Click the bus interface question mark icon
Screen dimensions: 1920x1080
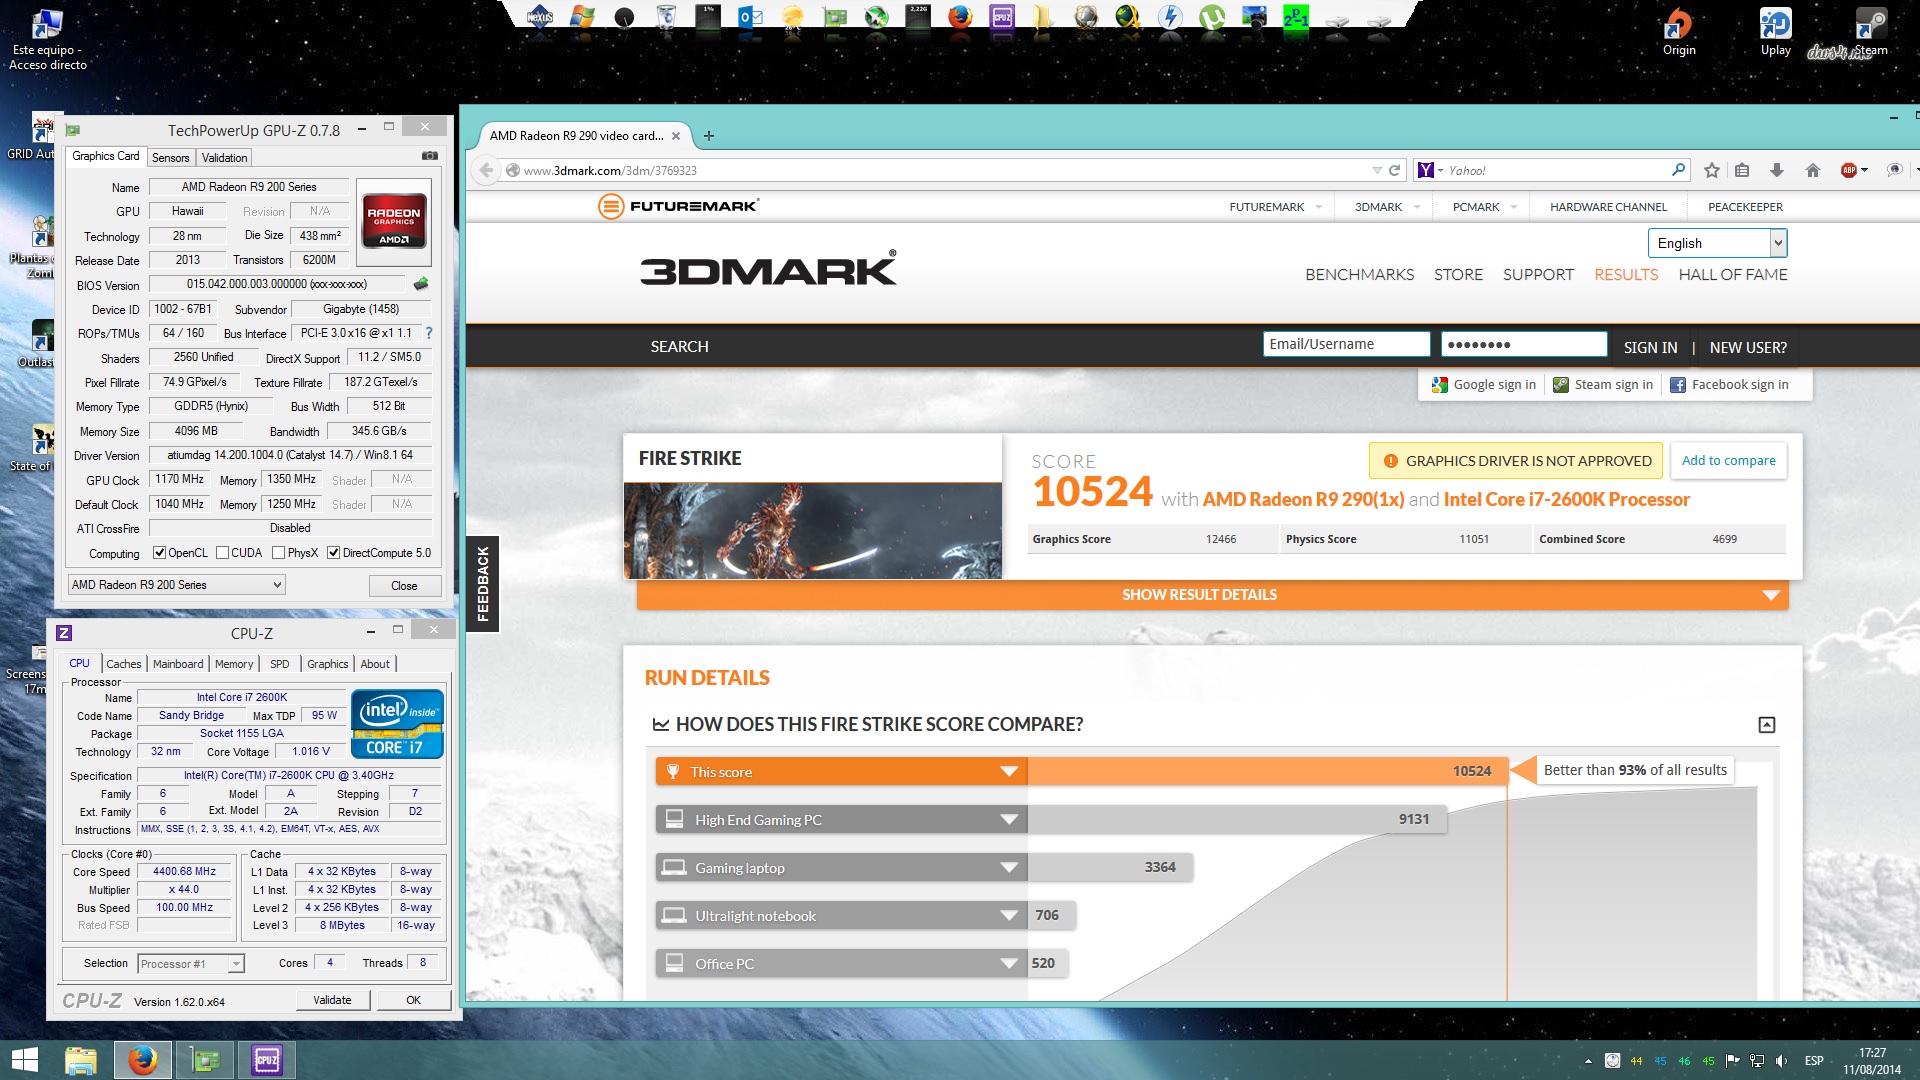point(429,333)
